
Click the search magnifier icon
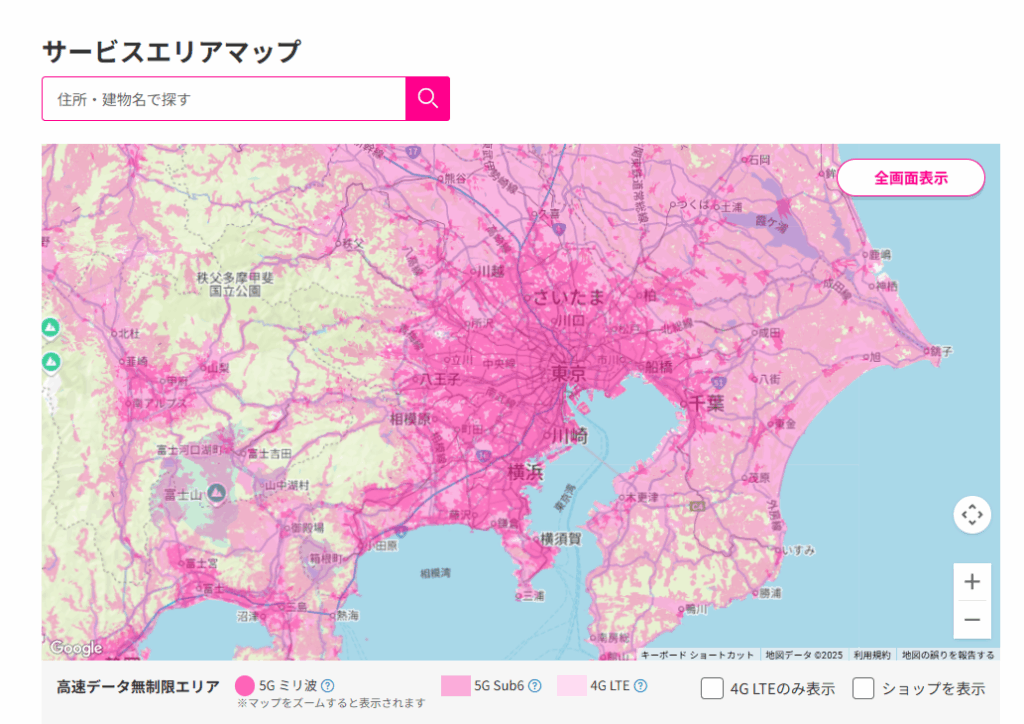pyautogui.click(x=428, y=99)
